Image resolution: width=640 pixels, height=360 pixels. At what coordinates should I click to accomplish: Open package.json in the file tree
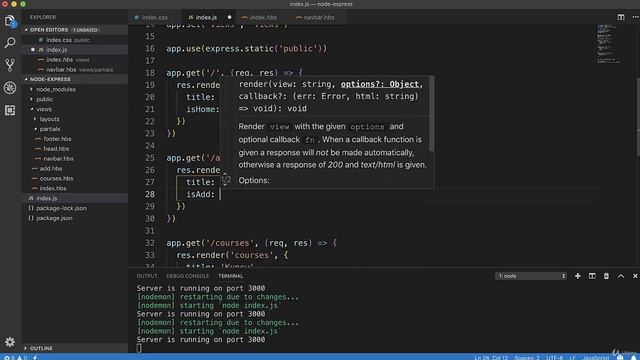click(54, 218)
